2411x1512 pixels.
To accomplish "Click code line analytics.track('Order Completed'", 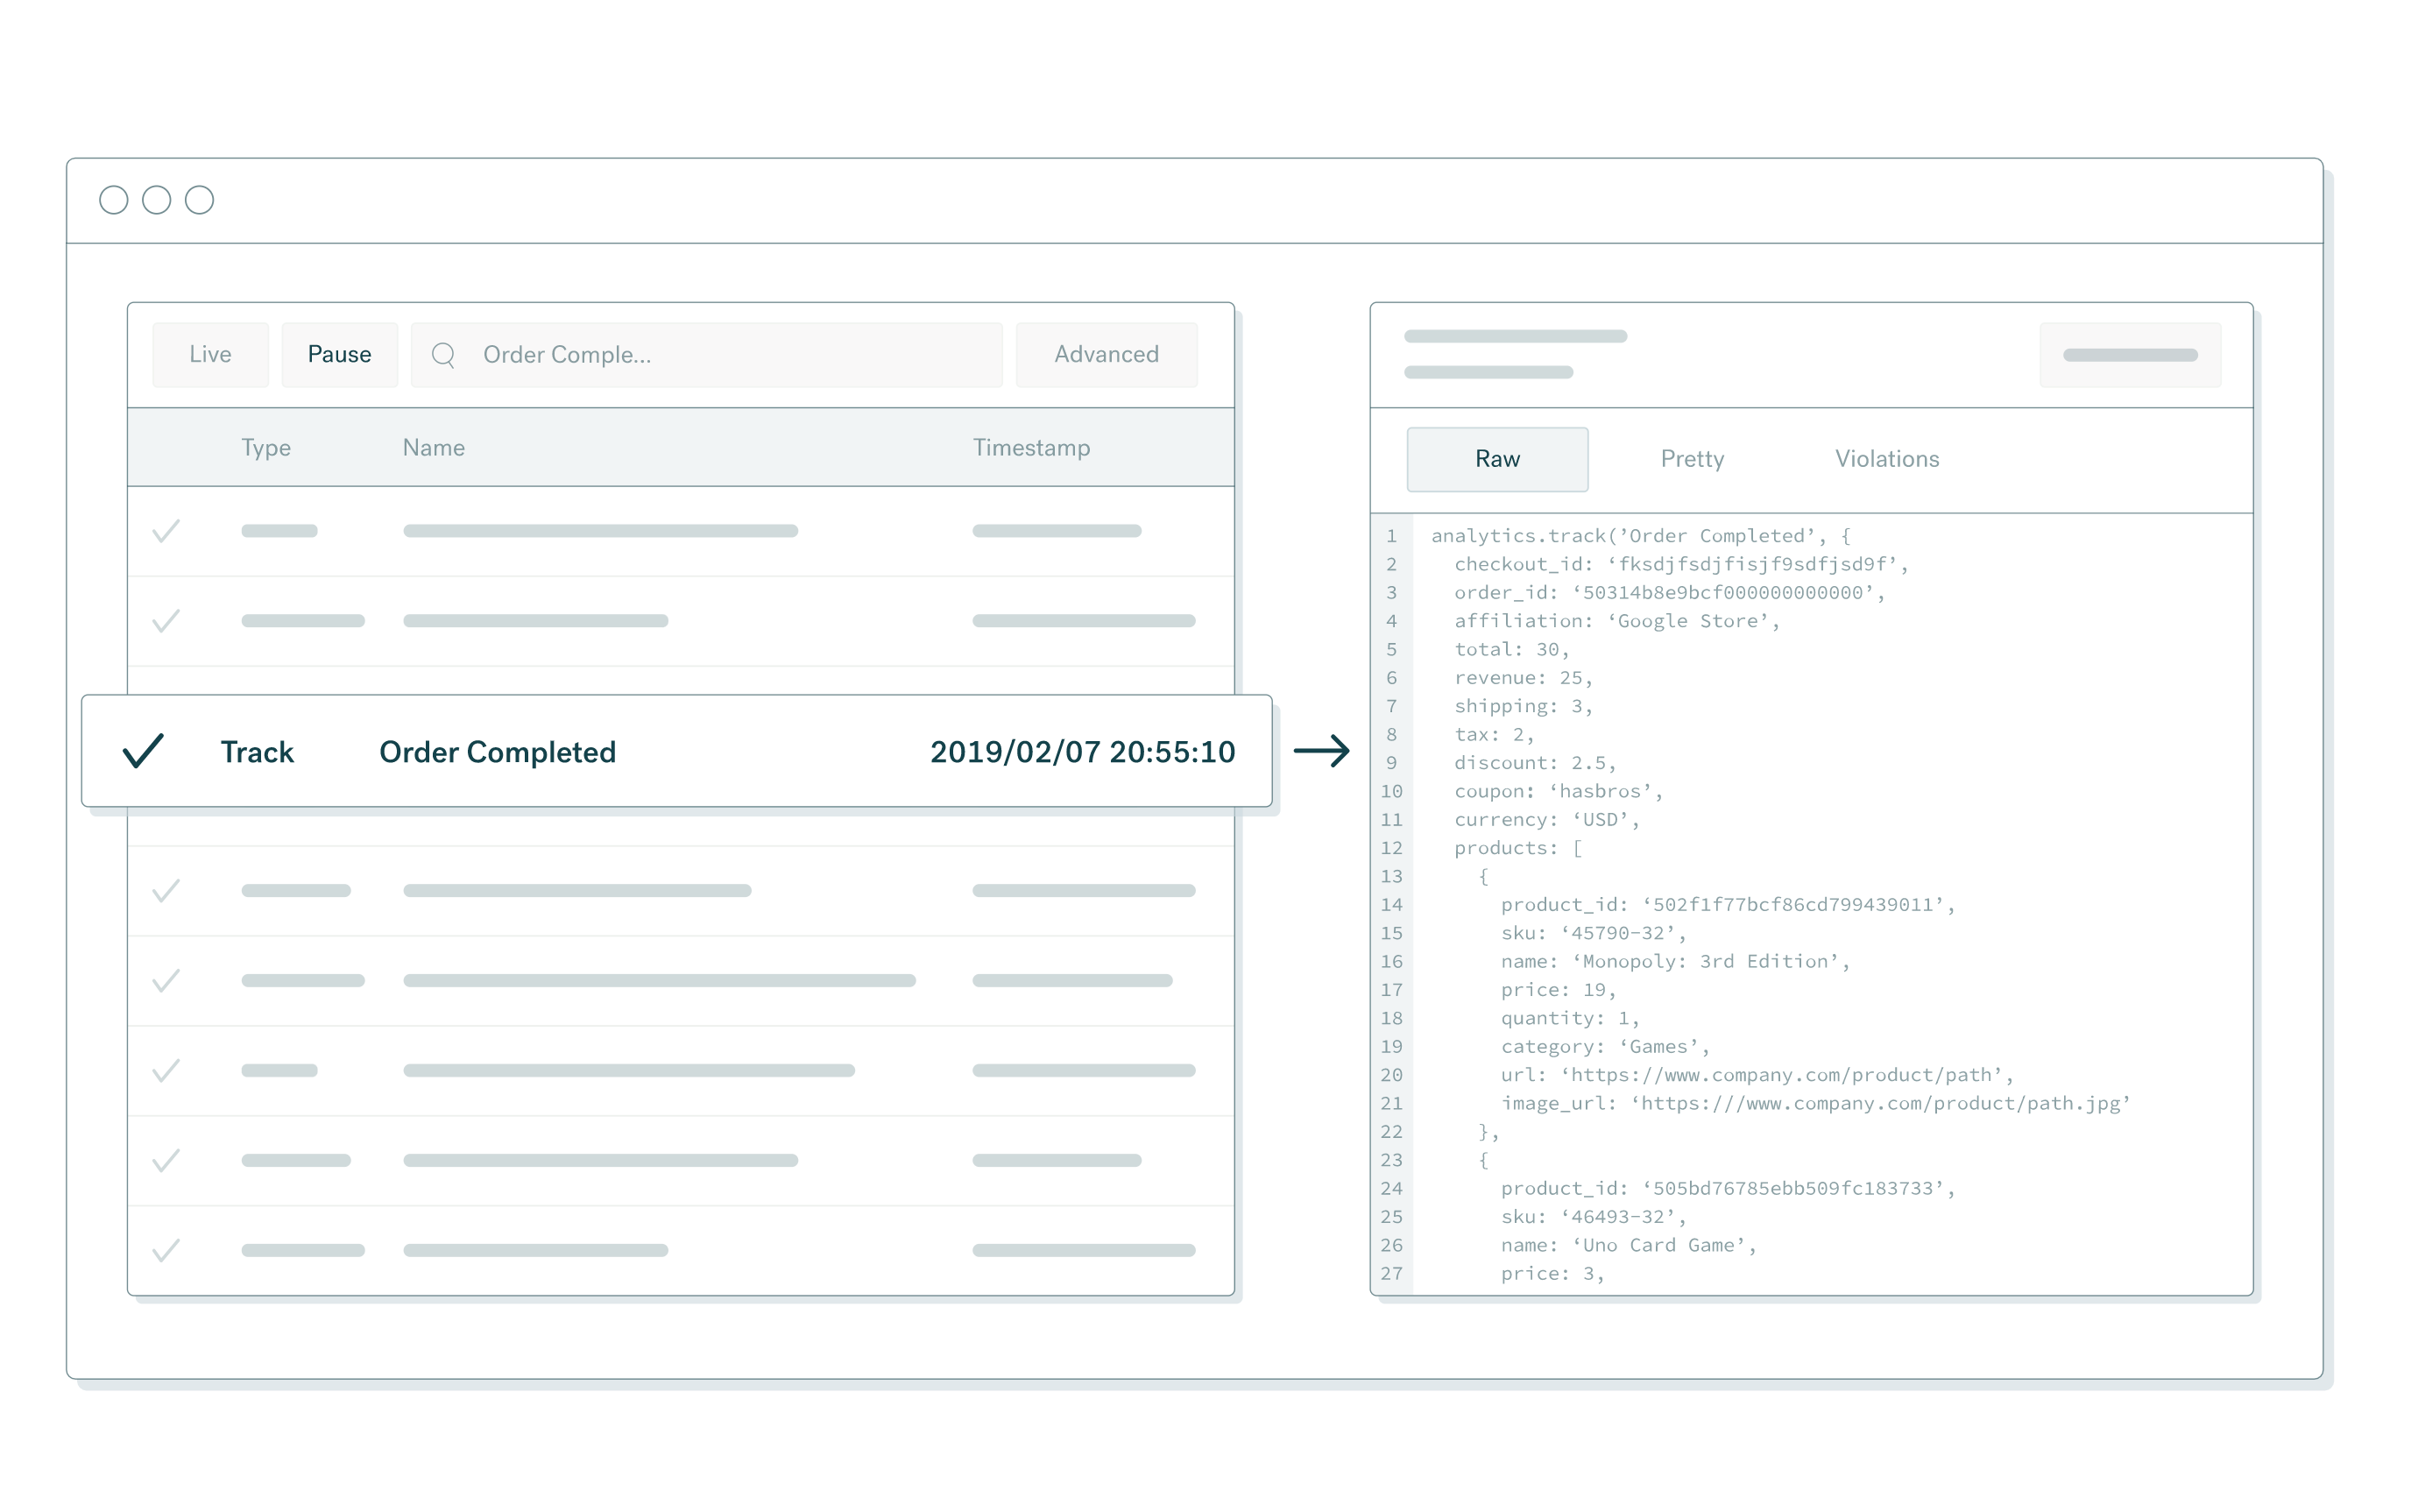I will pyautogui.click(x=1641, y=536).
